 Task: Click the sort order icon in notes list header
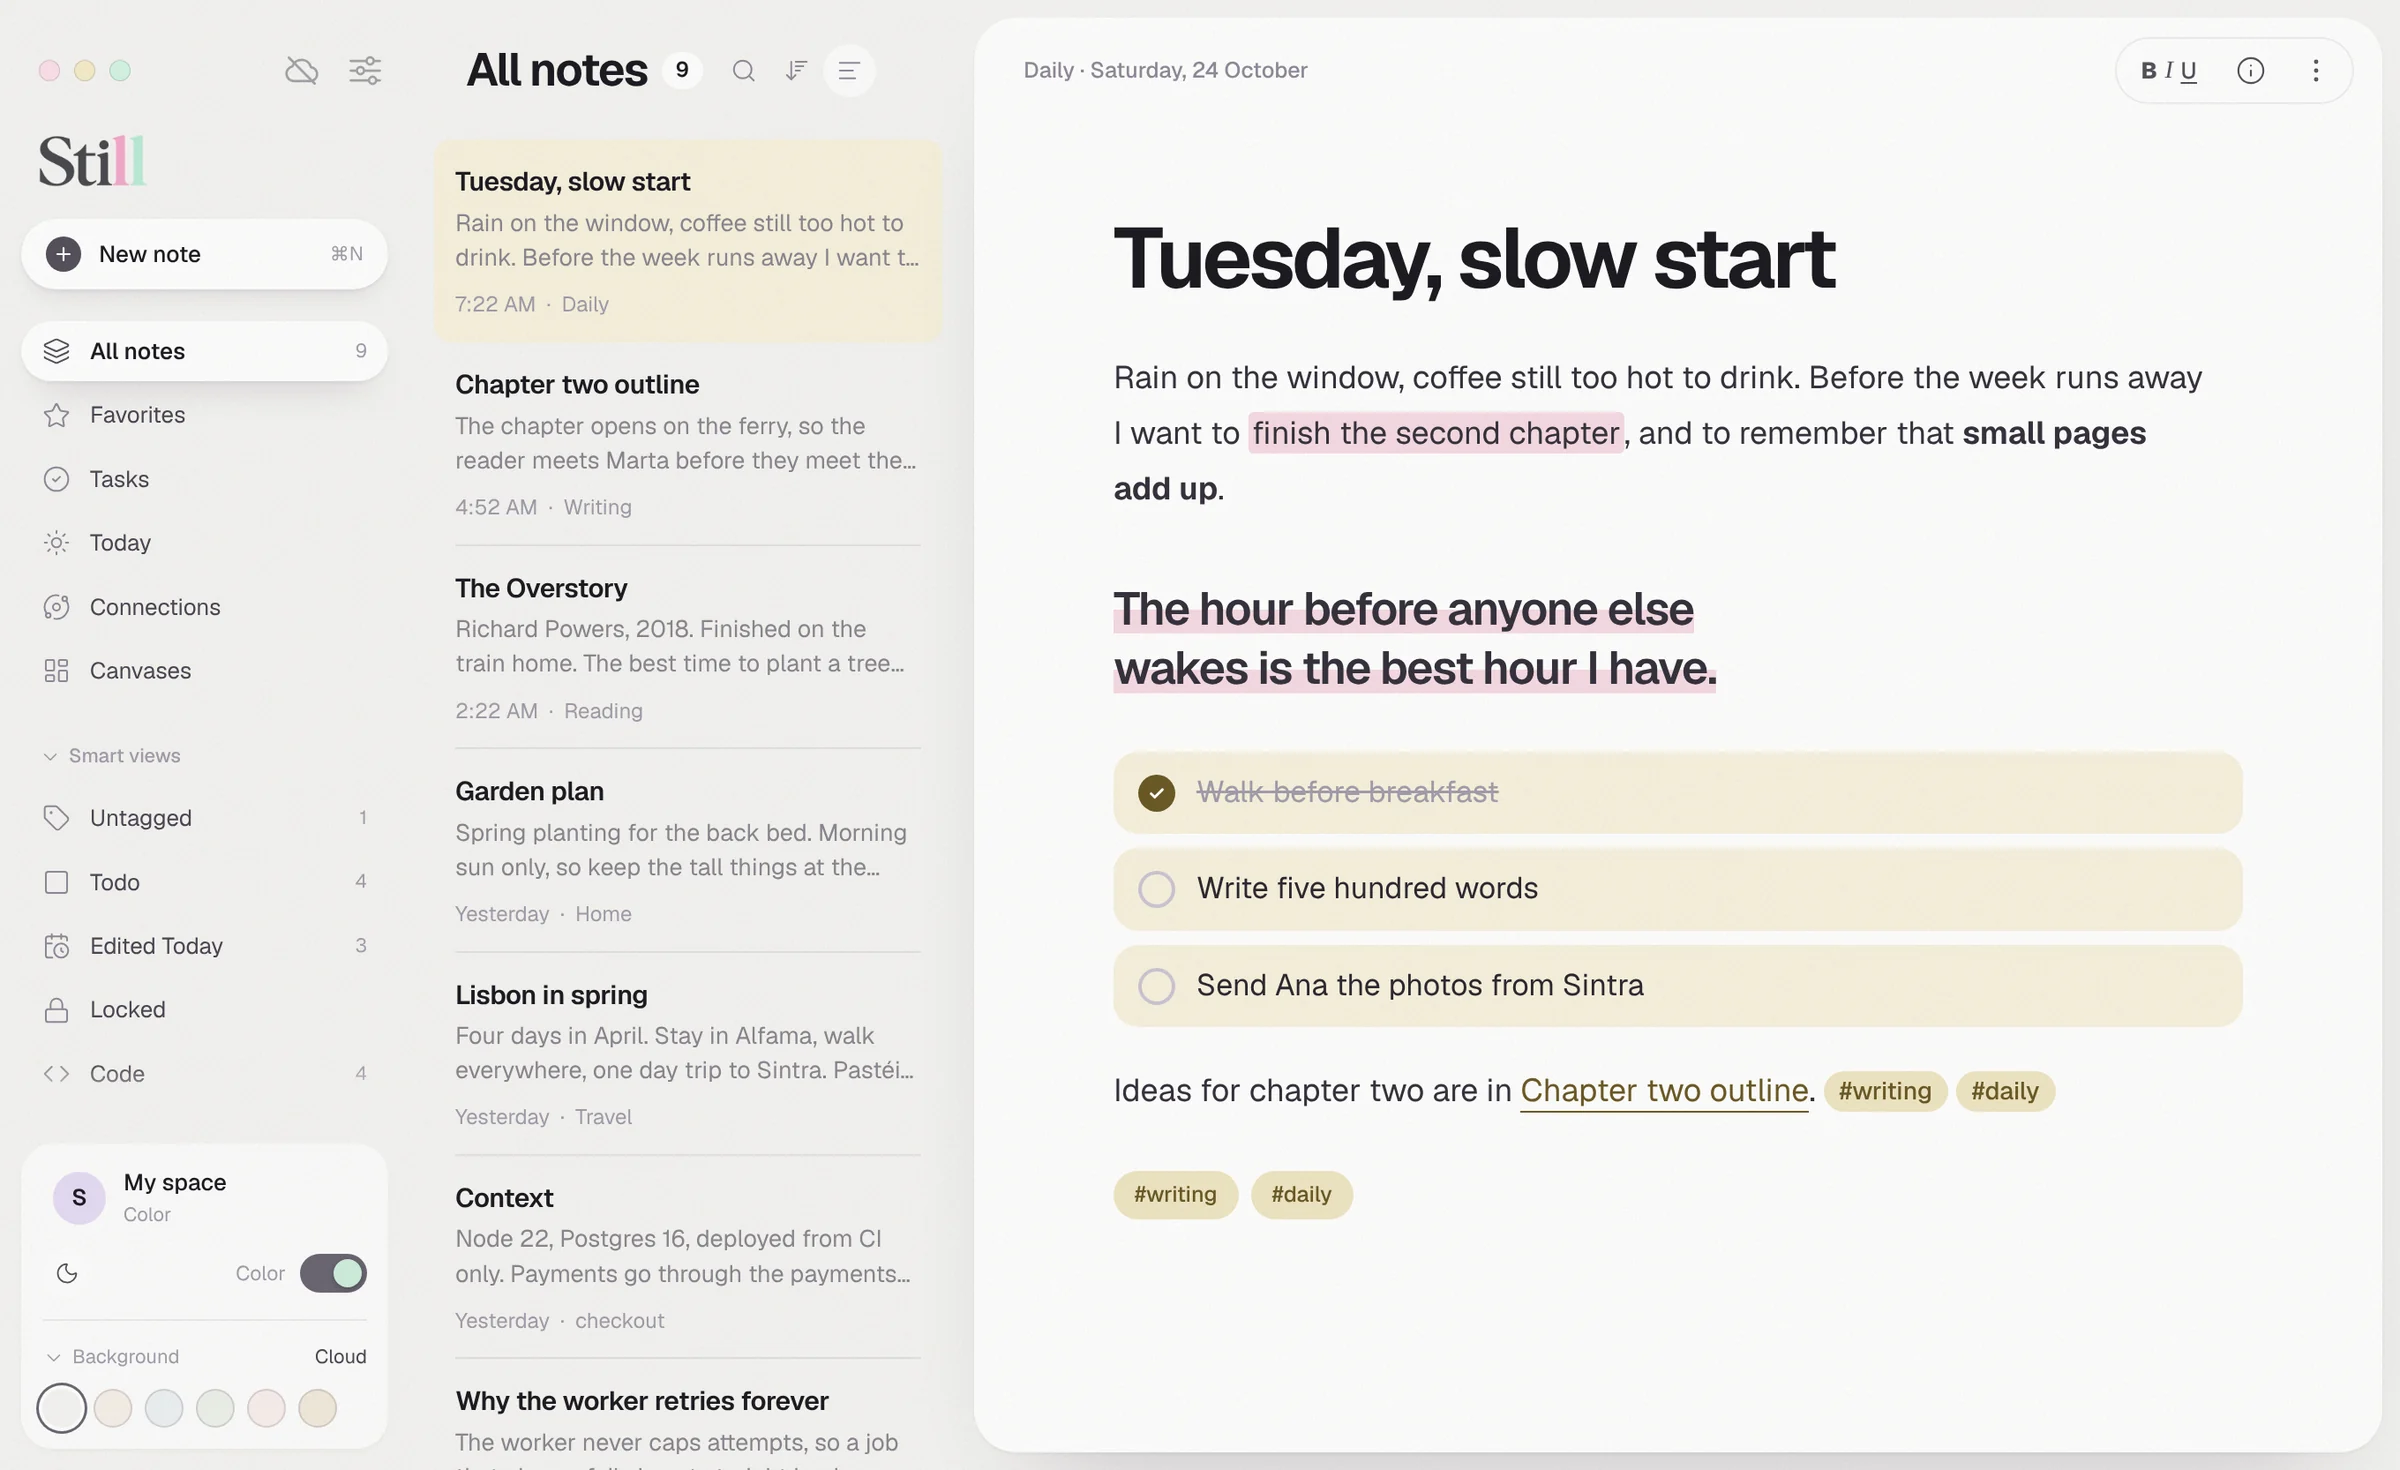[x=796, y=71]
